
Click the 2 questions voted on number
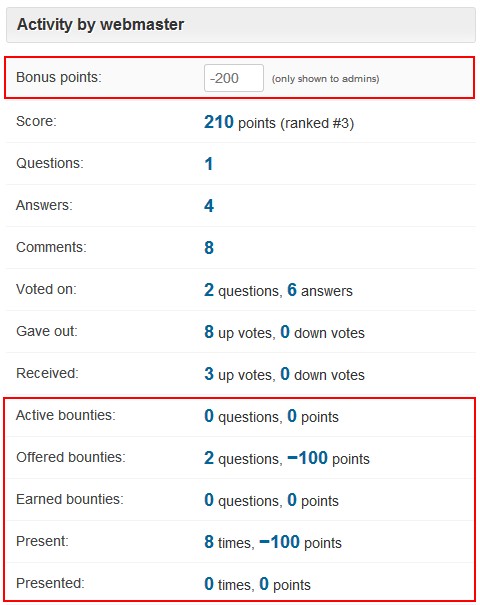point(209,290)
